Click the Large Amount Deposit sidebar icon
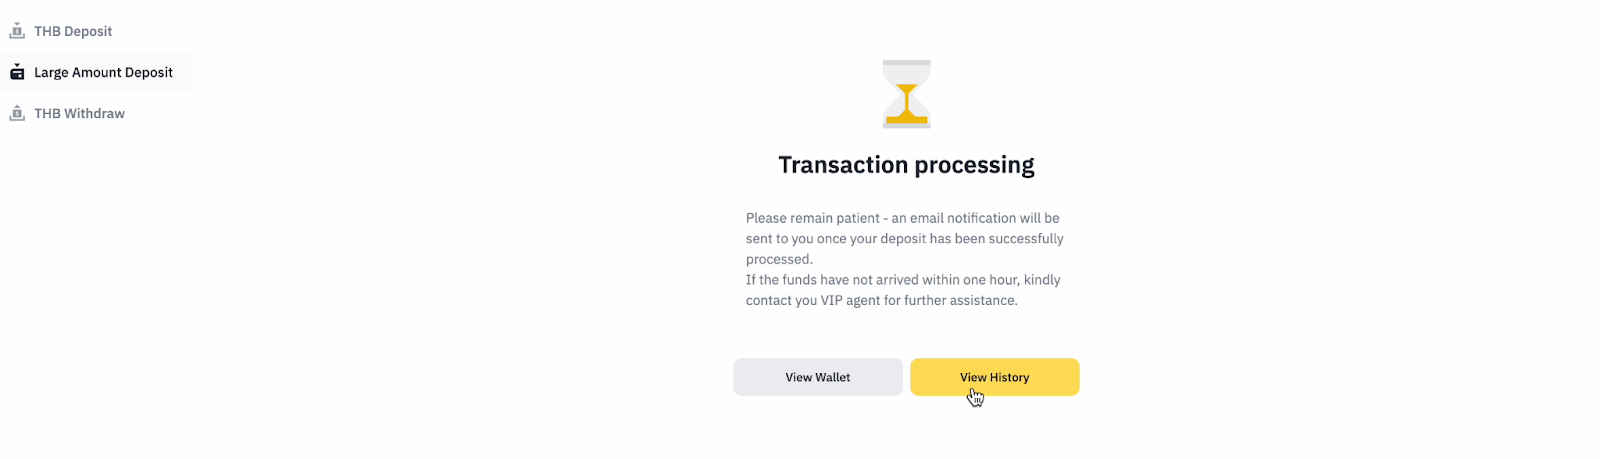 17,72
